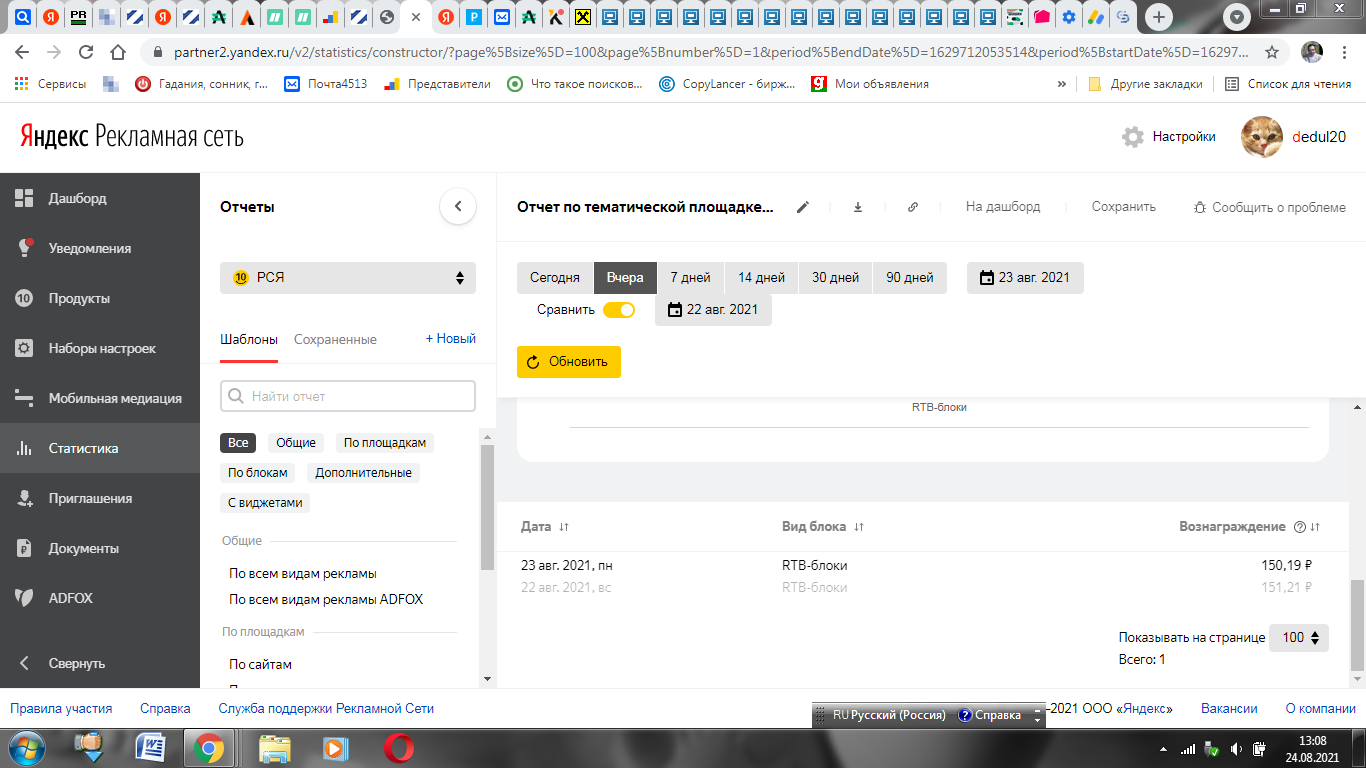Screen dimensions: 1366x768
Task: Copy report link with the chain icon
Action: click(x=913, y=207)
